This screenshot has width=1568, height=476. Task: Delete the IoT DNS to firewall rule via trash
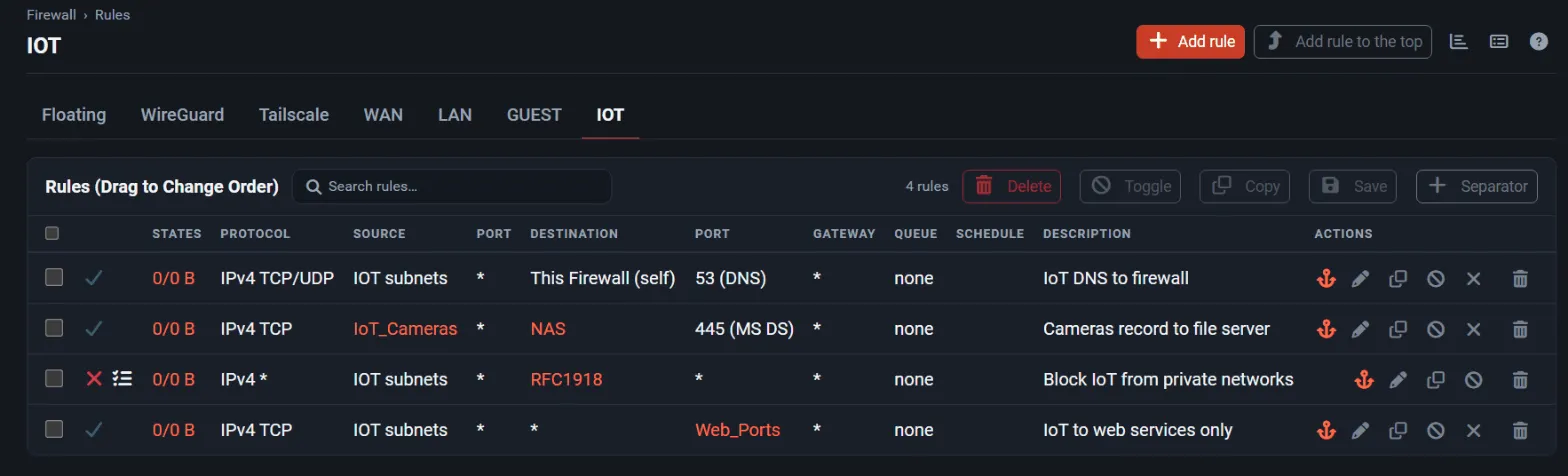(1520, 278)
